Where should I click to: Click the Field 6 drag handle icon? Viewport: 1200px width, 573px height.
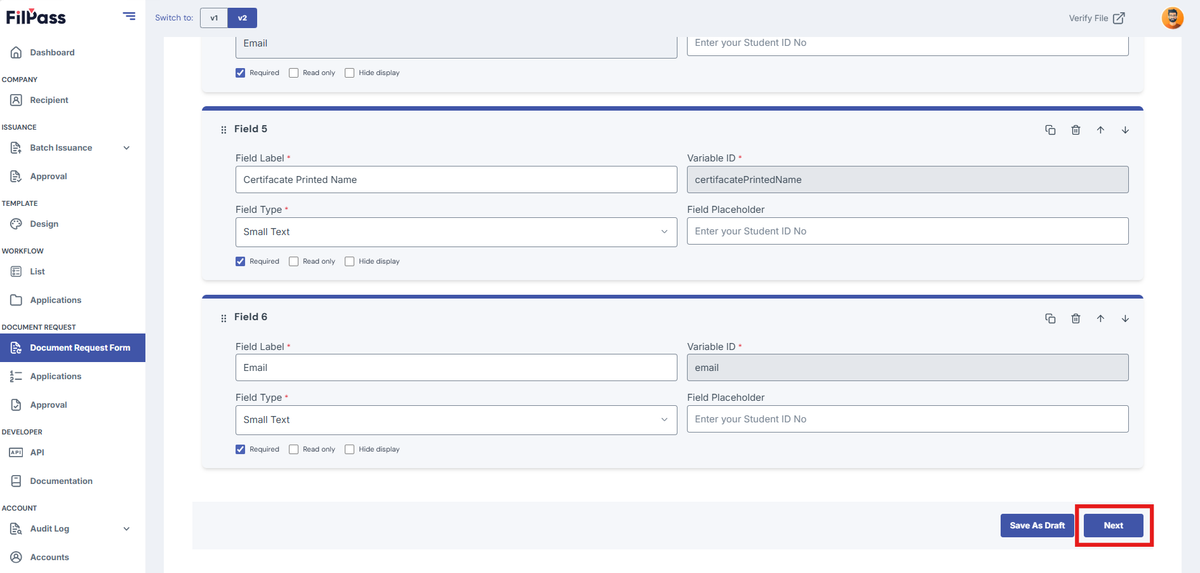tap(223, 318)
